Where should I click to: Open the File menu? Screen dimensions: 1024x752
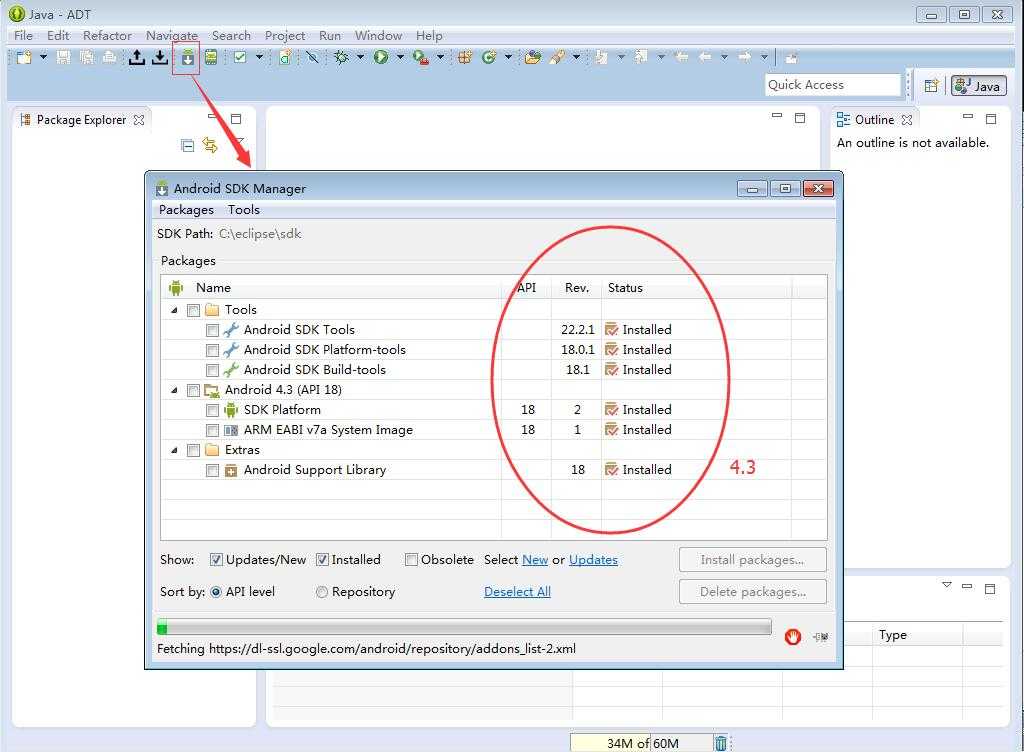[23, 35]
